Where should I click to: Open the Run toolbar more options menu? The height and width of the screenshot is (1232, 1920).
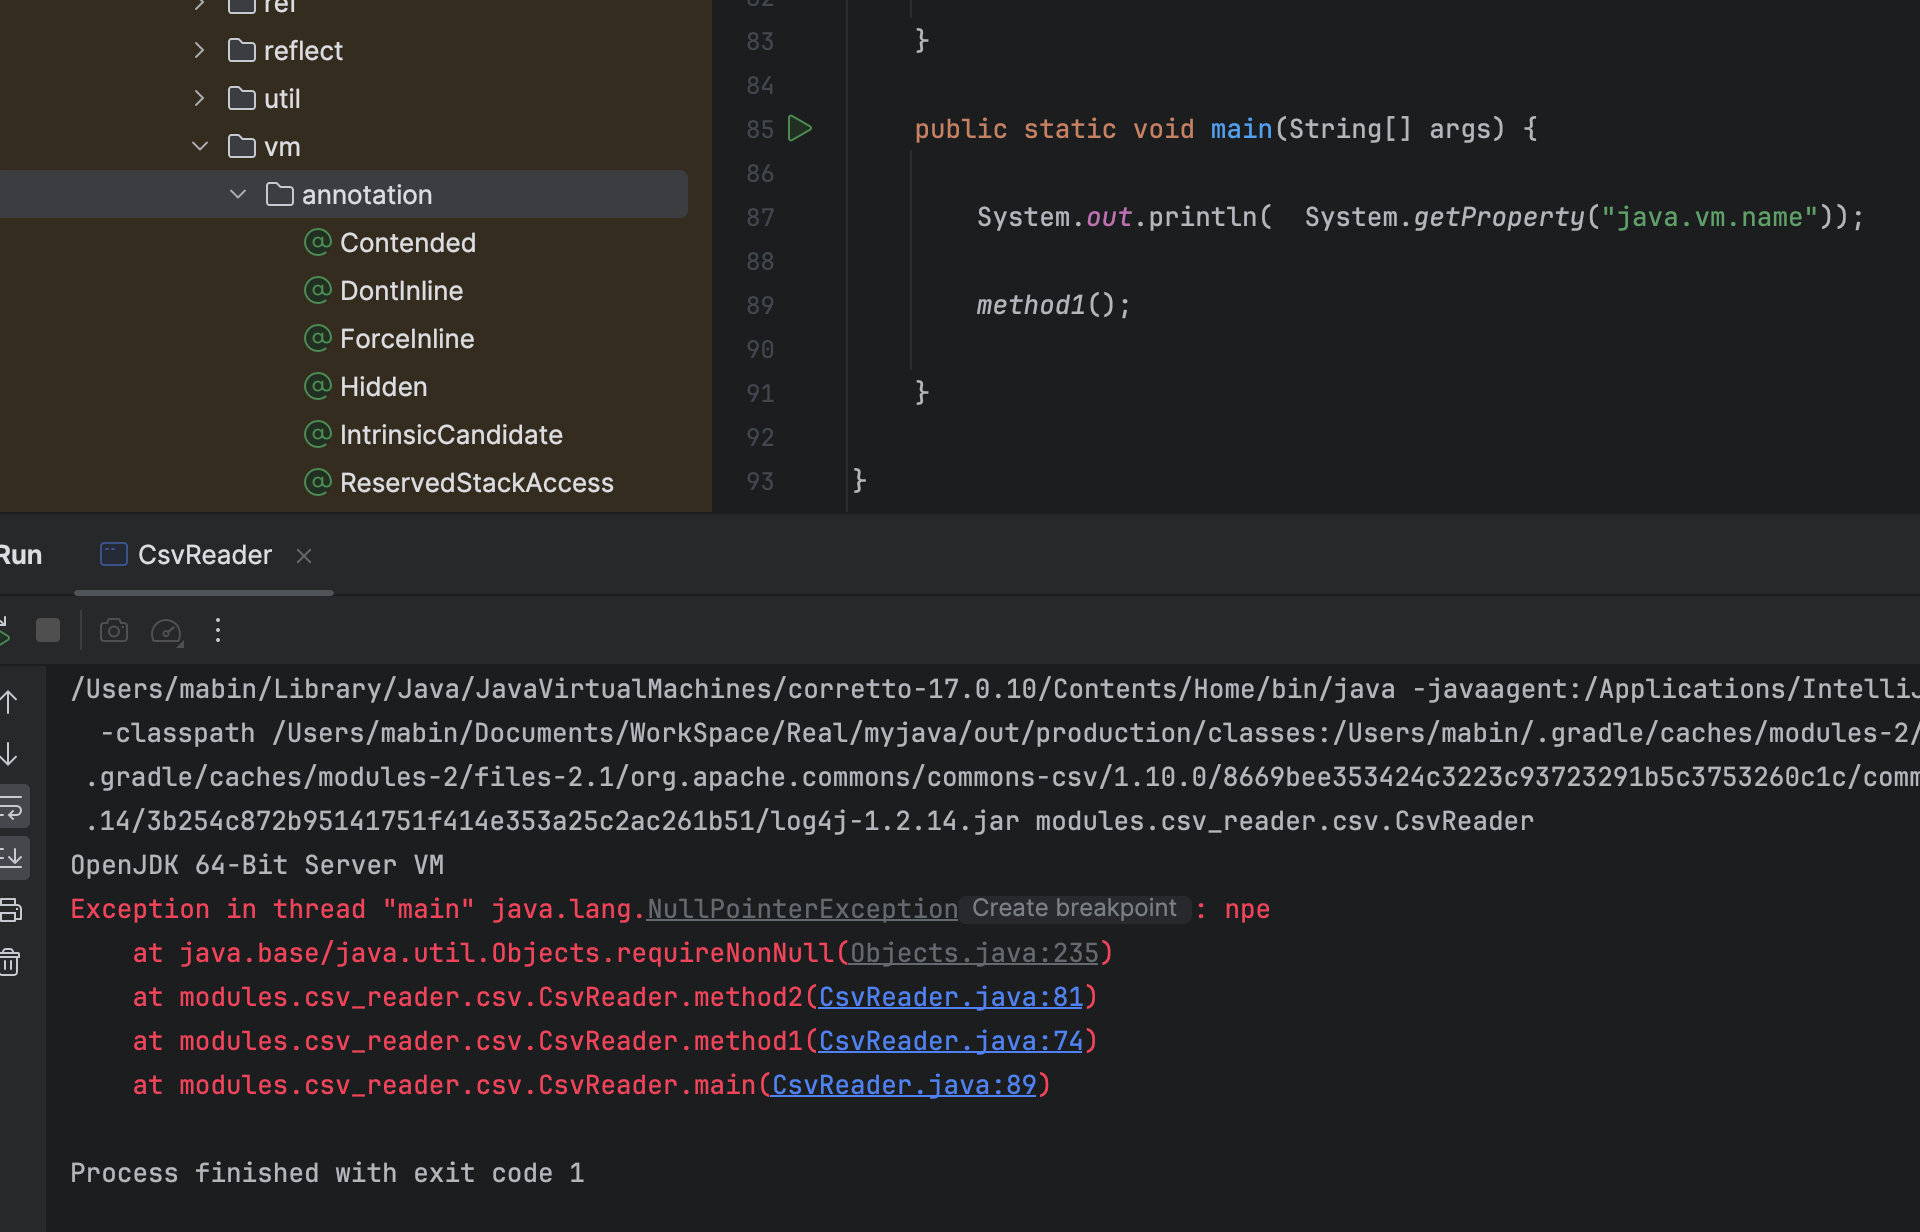click(x=218, y=630)
